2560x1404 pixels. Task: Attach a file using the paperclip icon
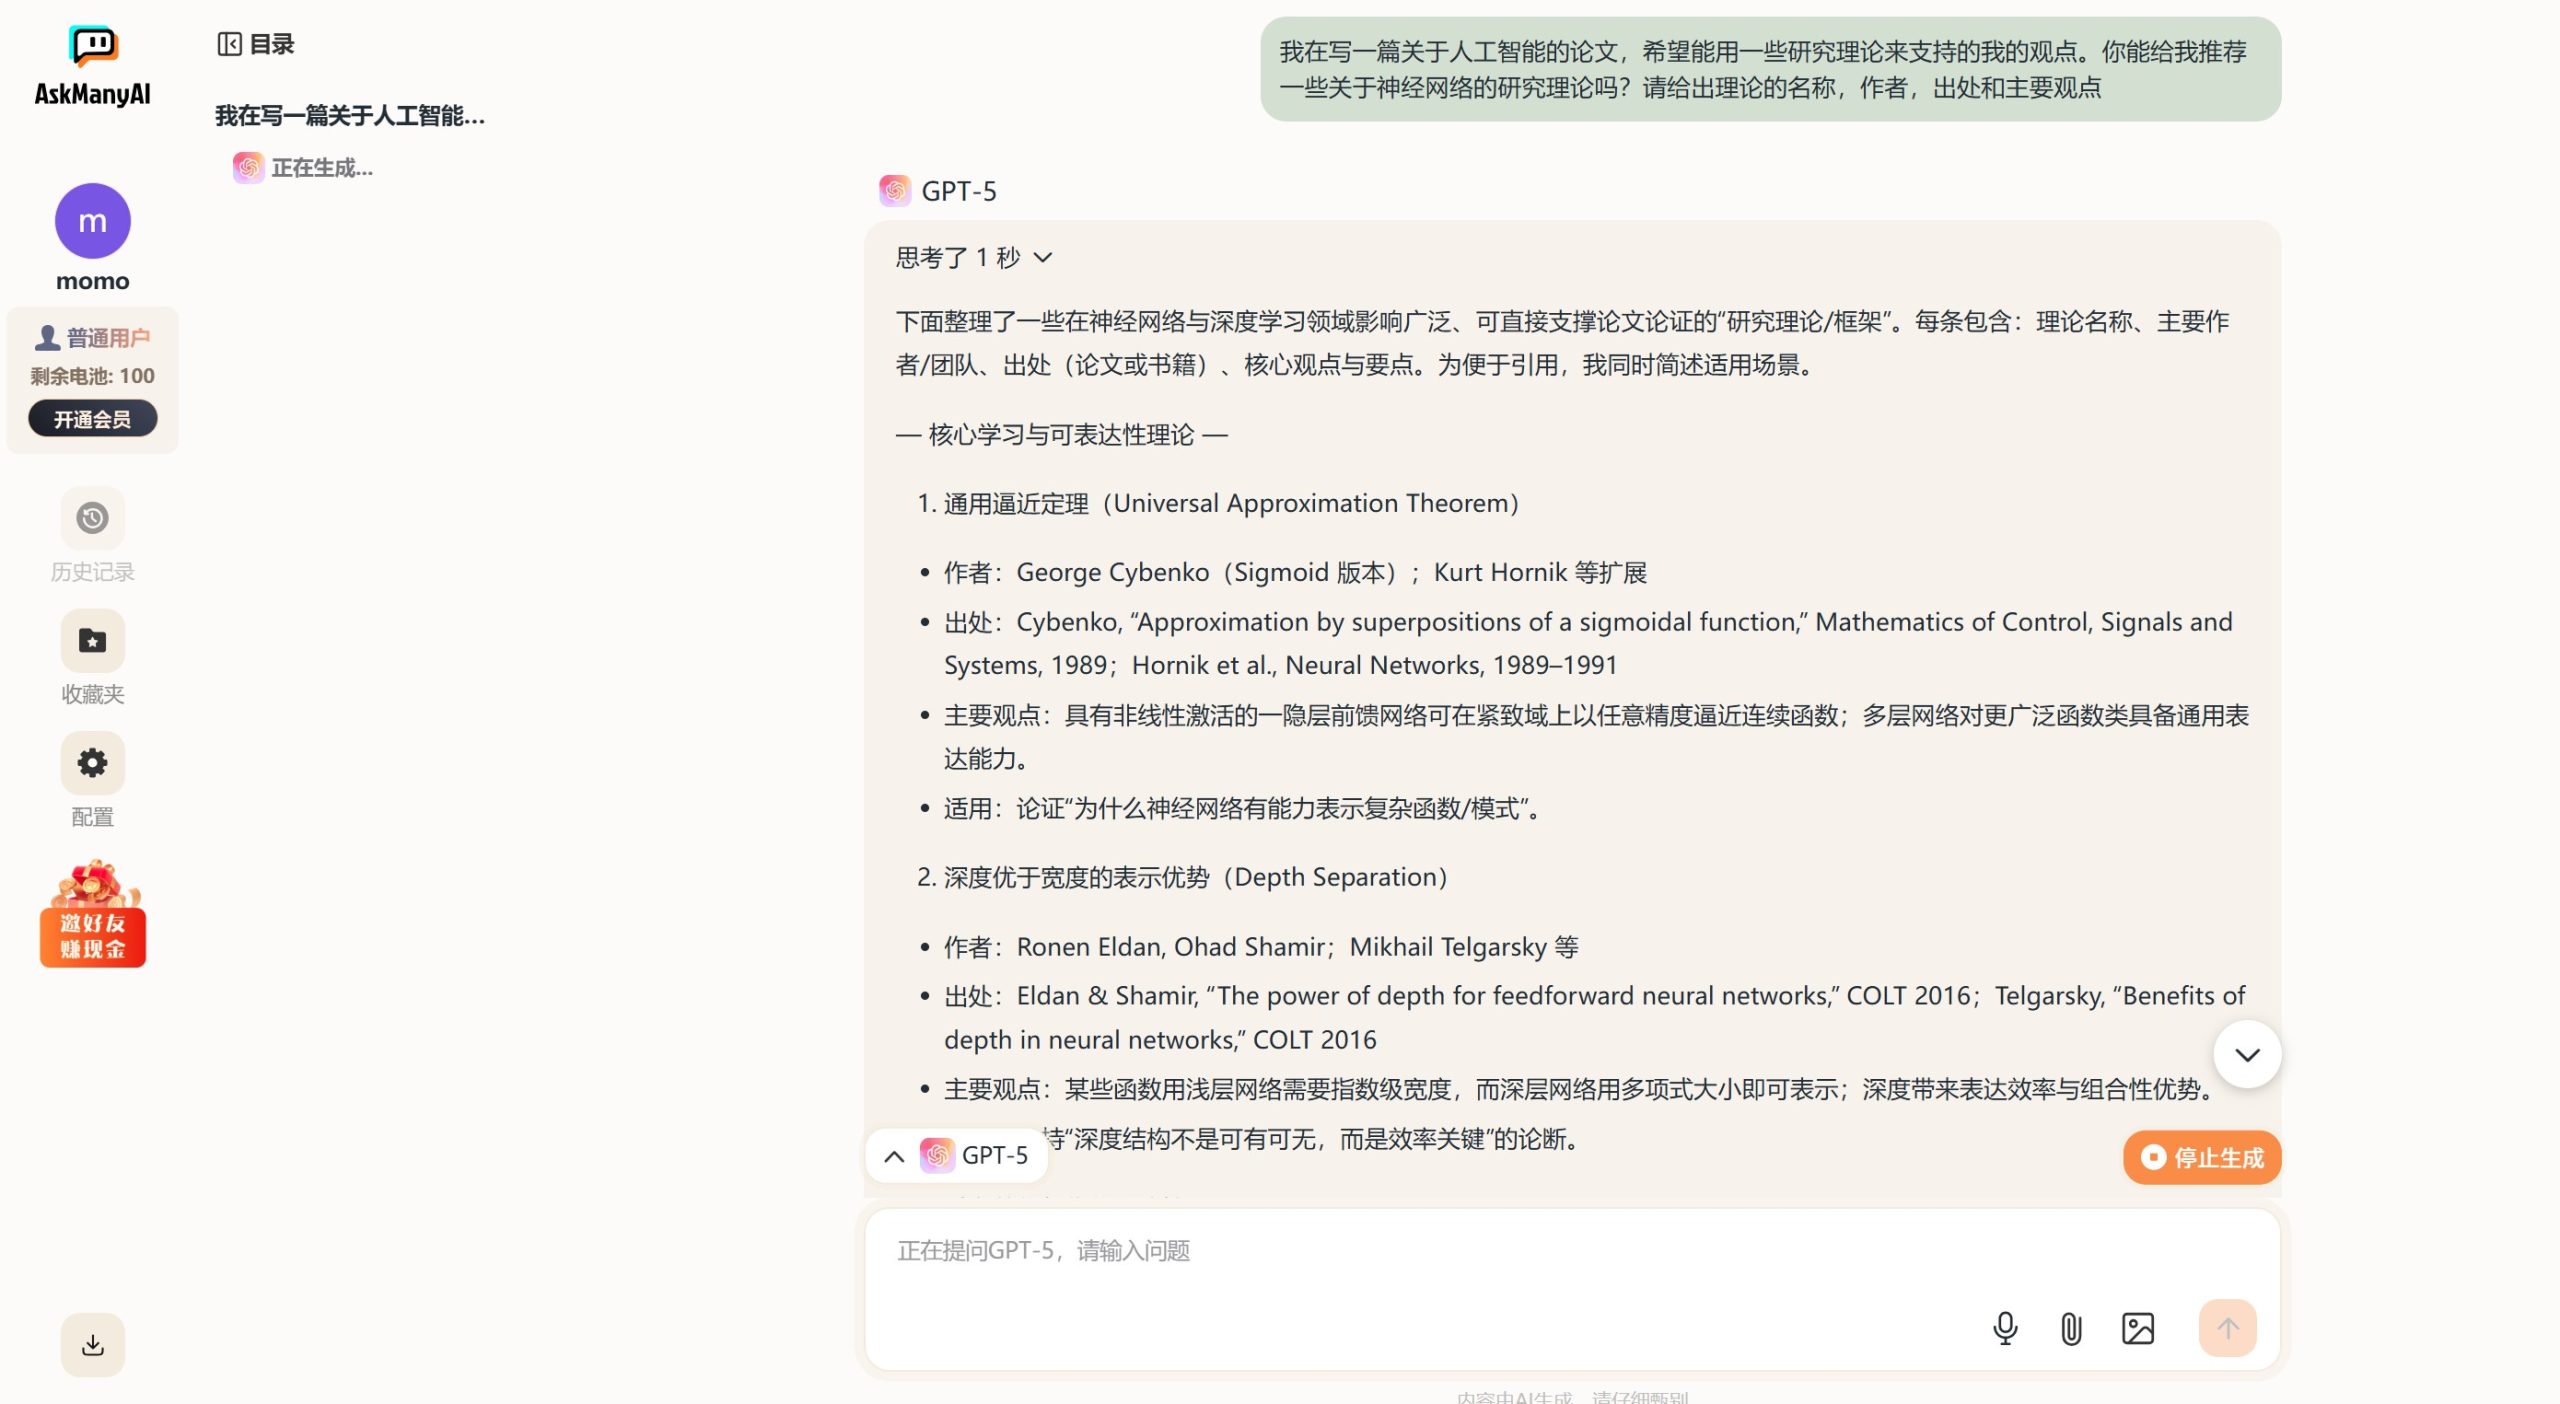coord(2070,1328)
